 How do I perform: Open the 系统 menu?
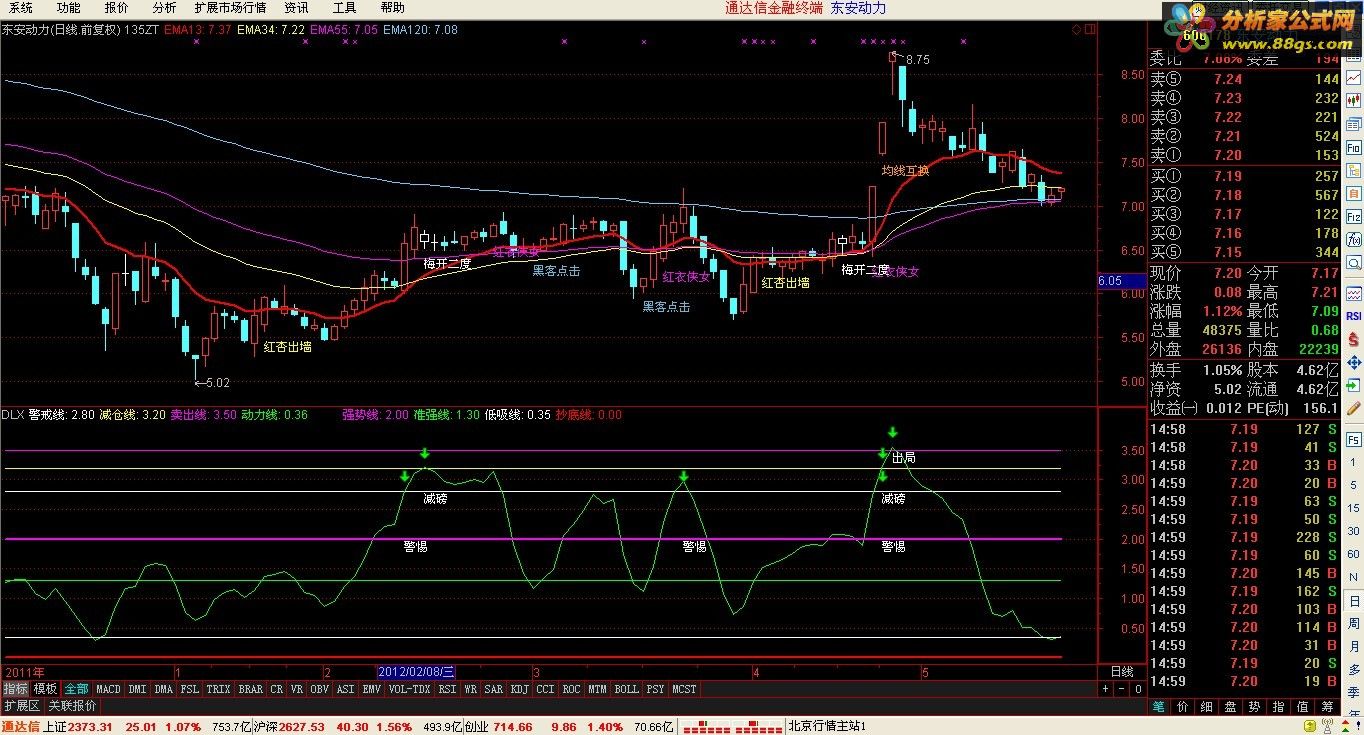21,7
